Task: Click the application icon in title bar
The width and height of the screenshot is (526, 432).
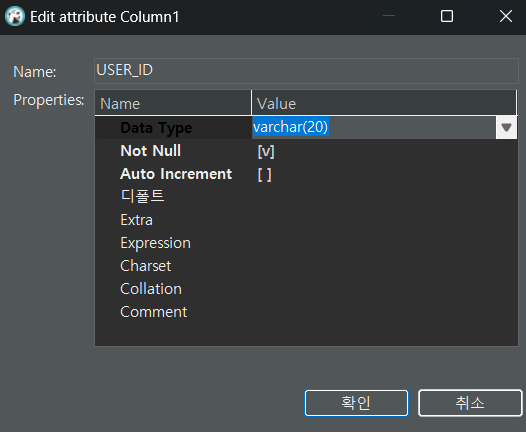Action: [15, 16]
